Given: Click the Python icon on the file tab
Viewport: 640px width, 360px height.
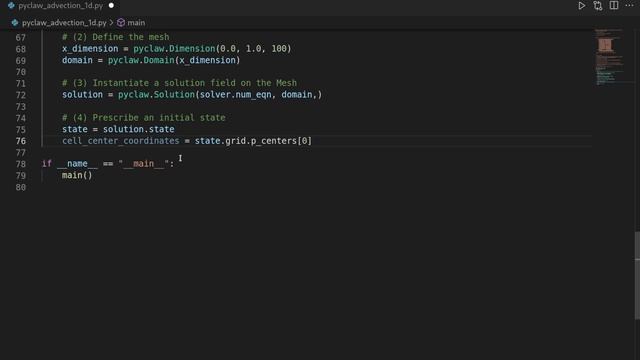Looking at the screenshot, I should (11, 6).
